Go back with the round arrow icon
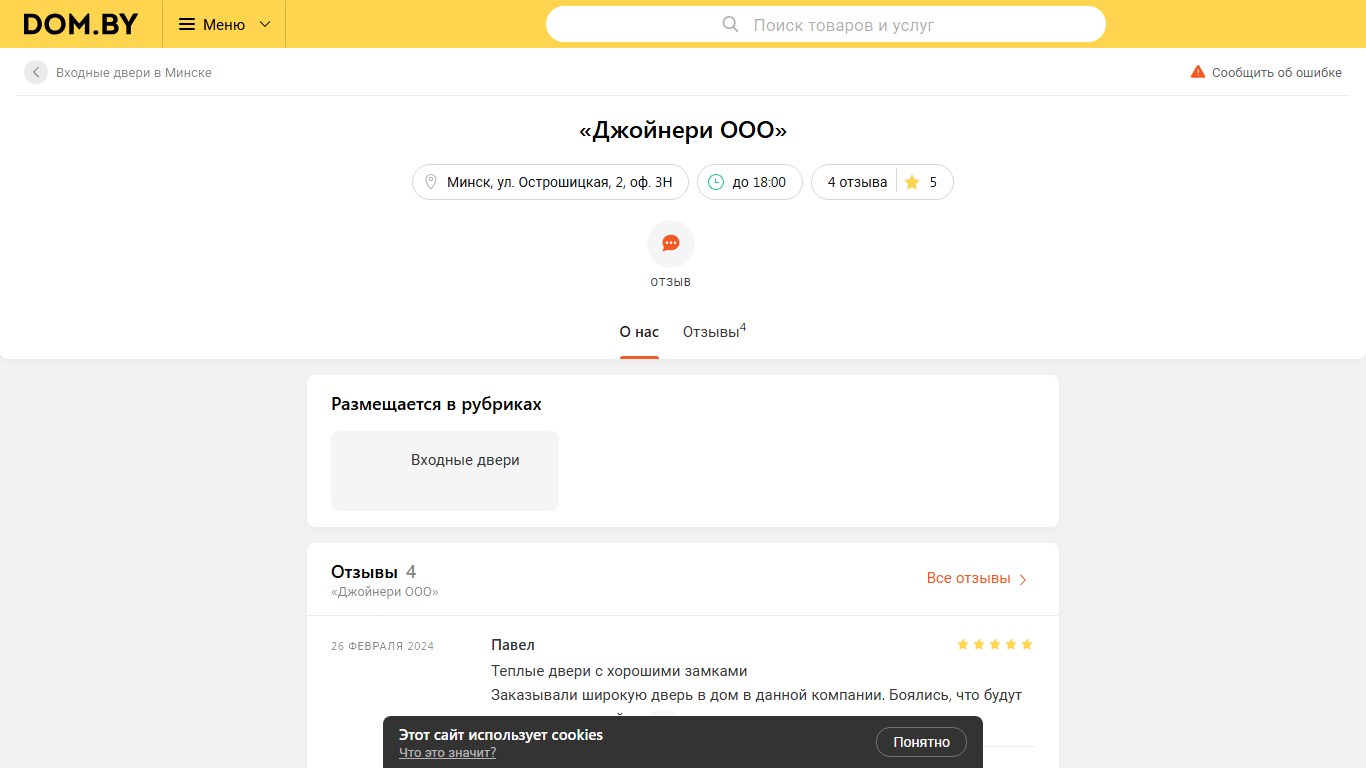 click(36, 72)
